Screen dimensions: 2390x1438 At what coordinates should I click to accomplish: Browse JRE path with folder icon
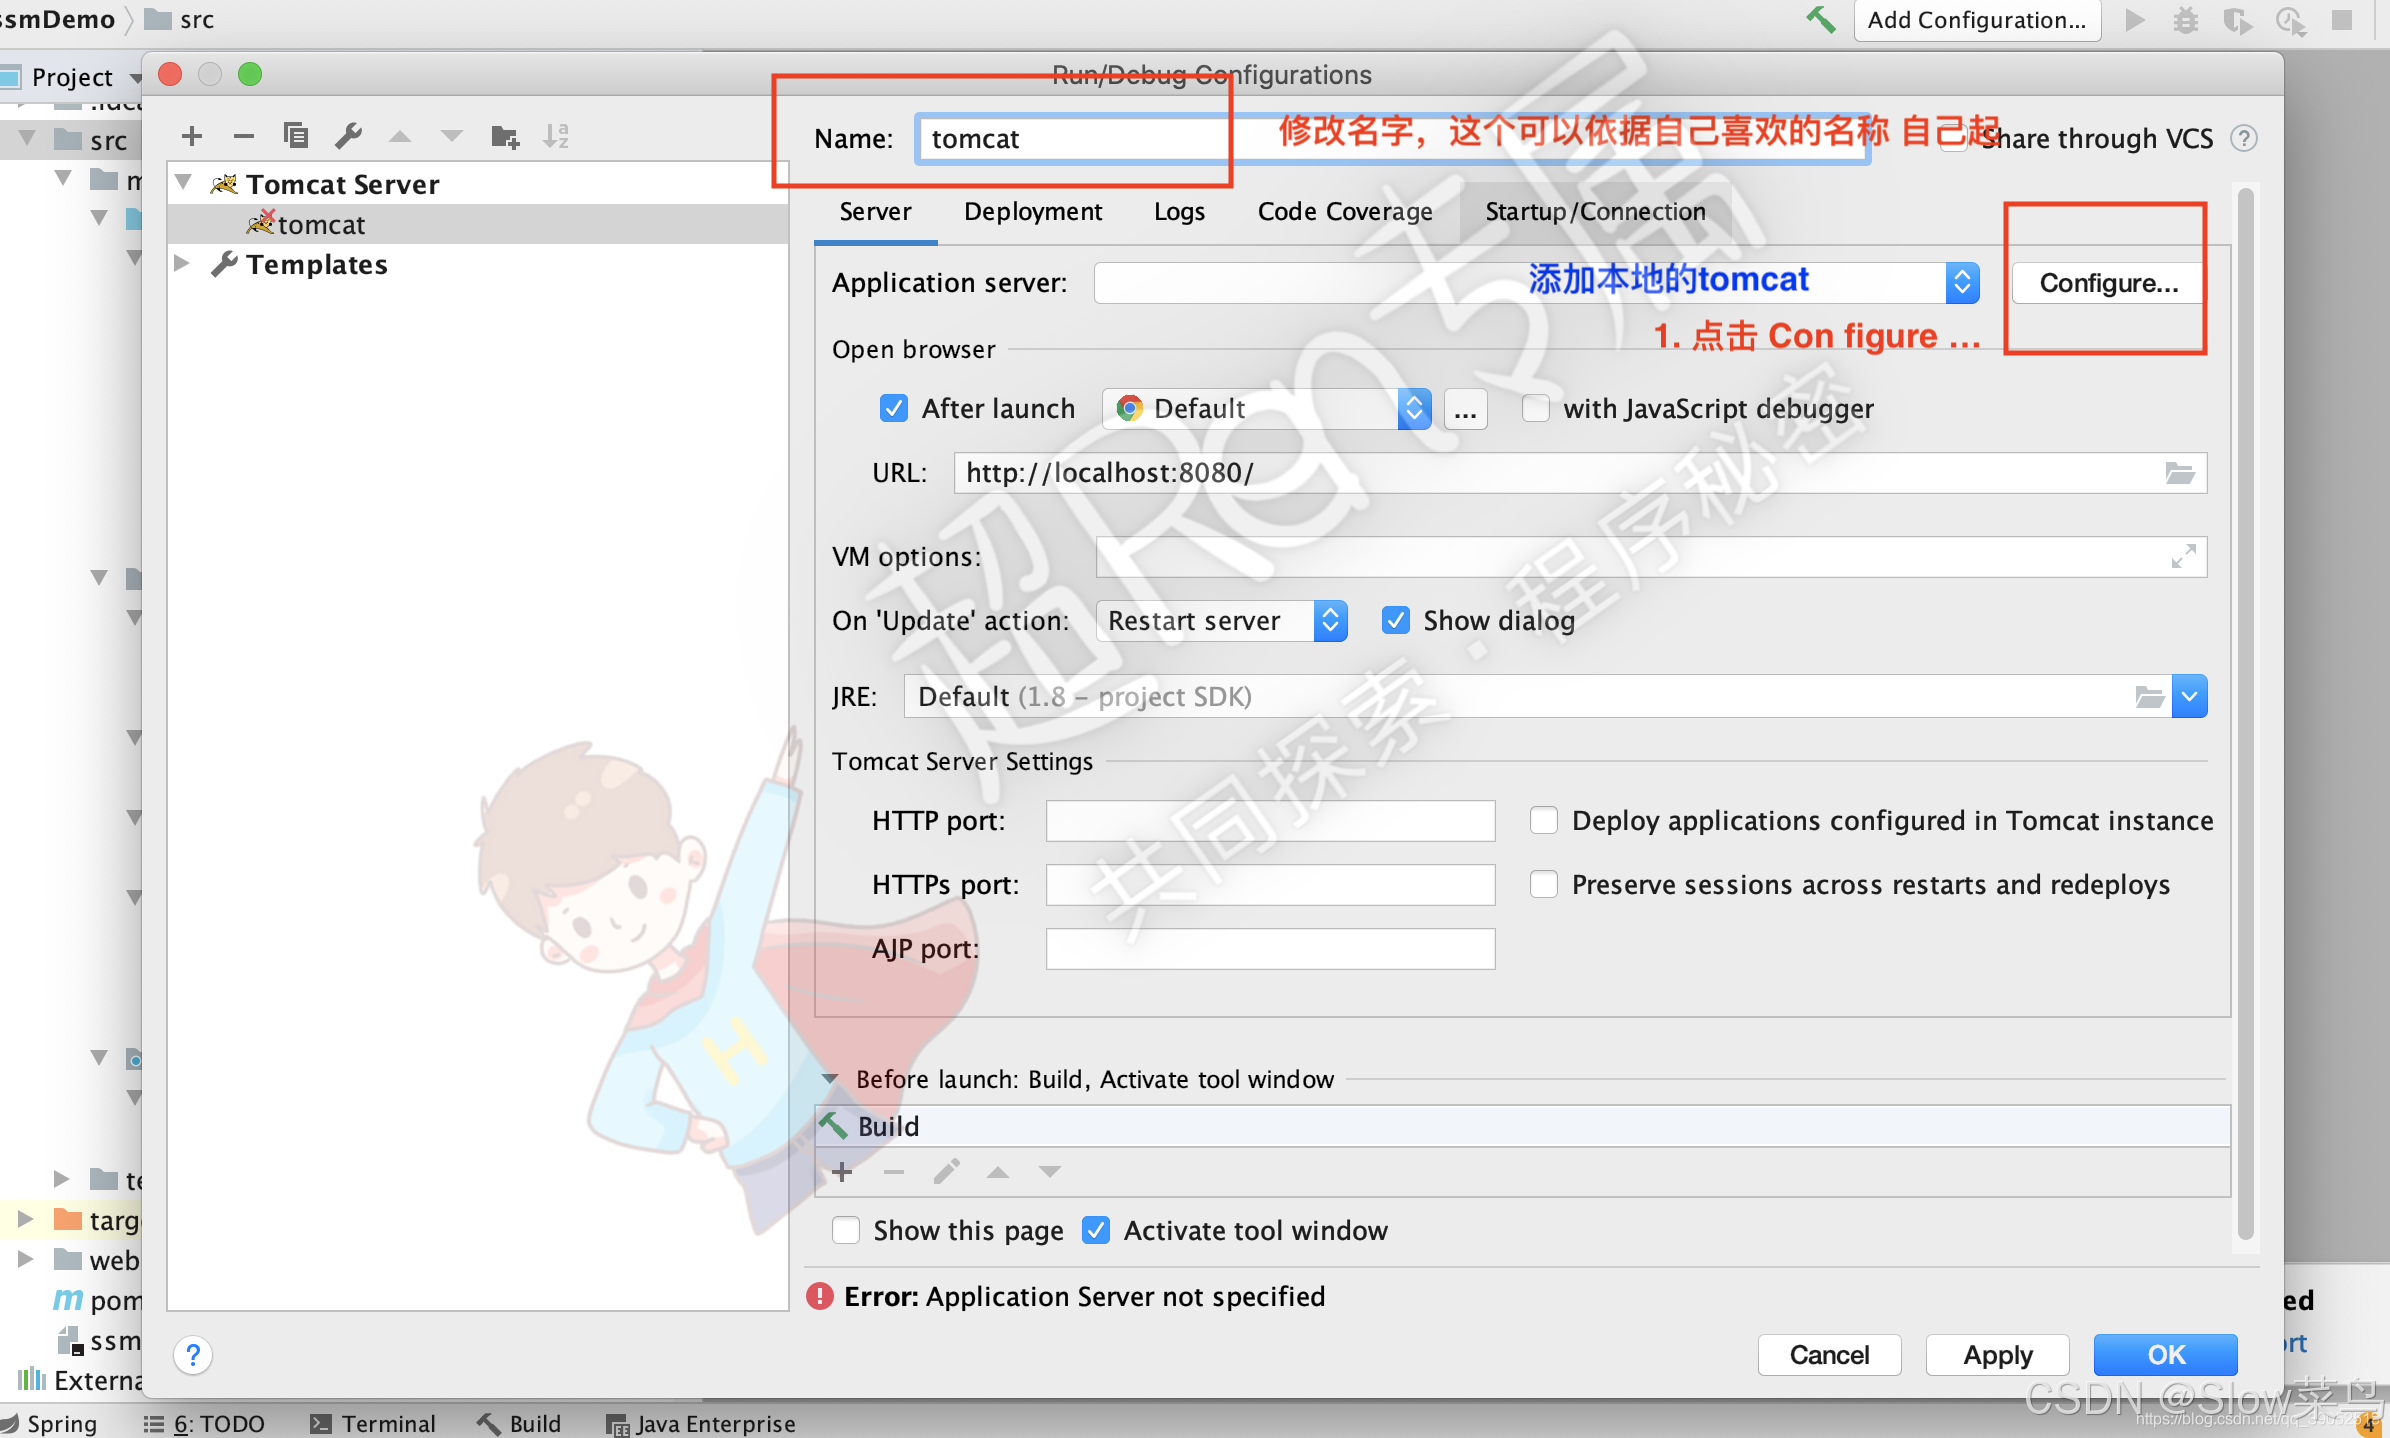2149,697
